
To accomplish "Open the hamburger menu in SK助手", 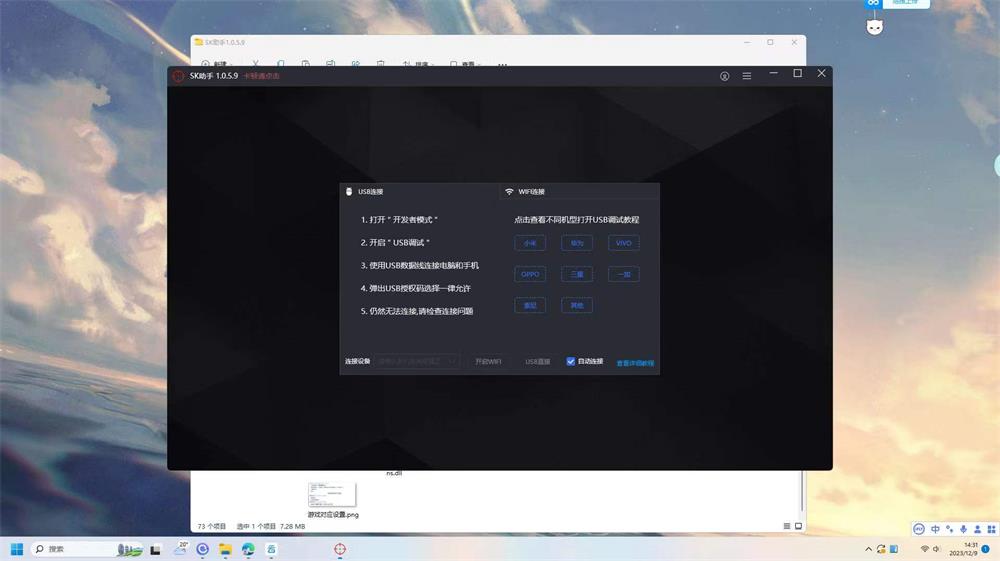I will click(747, 76).
